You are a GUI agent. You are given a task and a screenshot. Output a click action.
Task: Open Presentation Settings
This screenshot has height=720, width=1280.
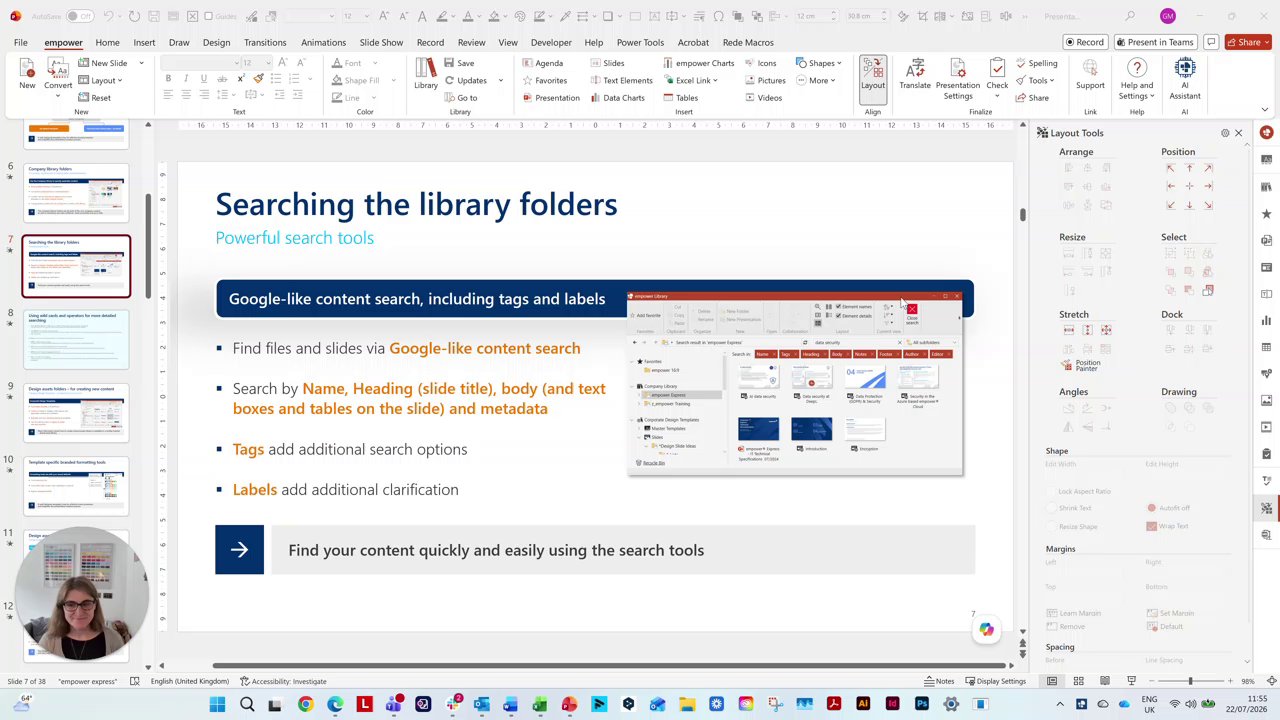[x=957, y=77]
